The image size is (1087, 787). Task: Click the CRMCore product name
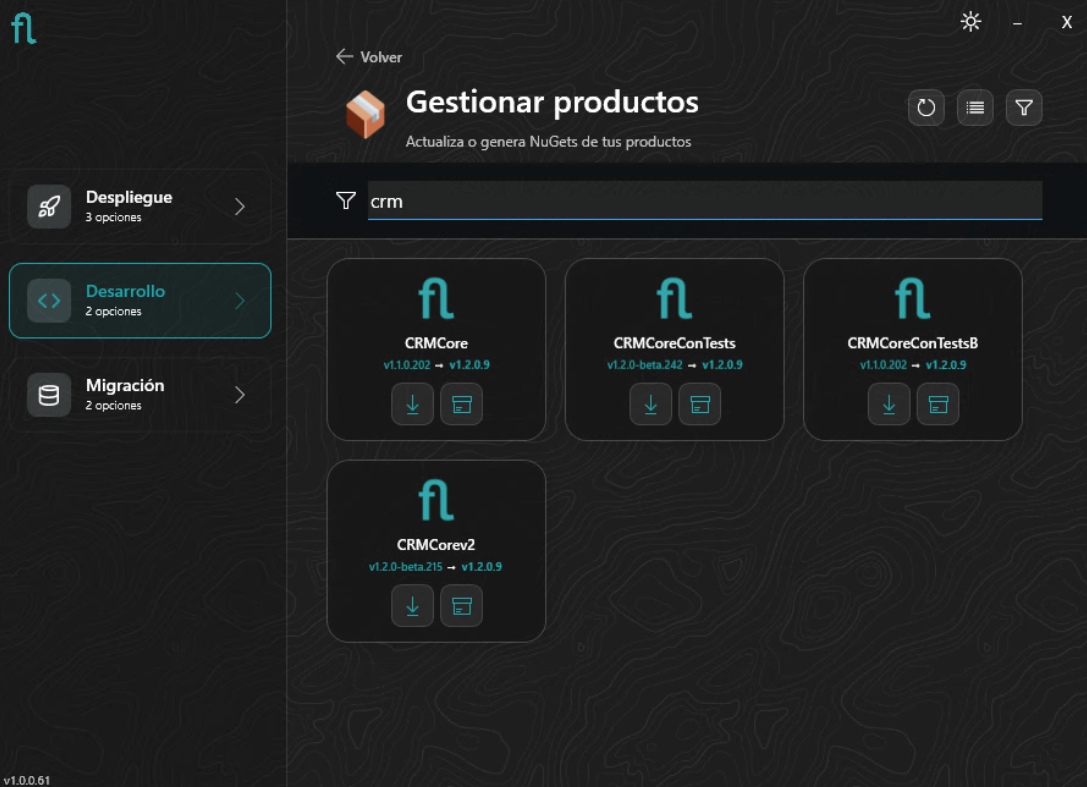(x=436, y=343)
